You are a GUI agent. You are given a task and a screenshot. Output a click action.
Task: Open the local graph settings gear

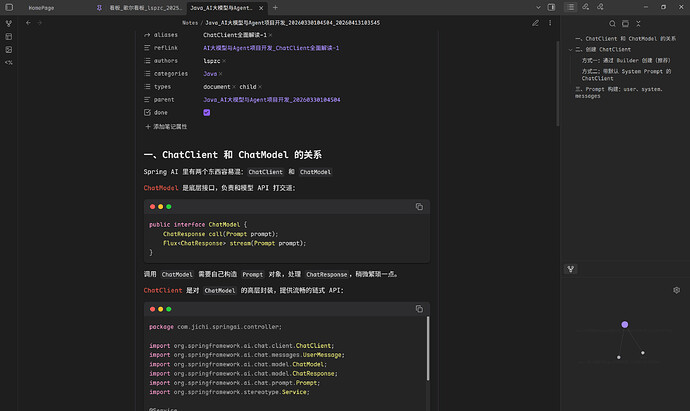pos(676,290)
